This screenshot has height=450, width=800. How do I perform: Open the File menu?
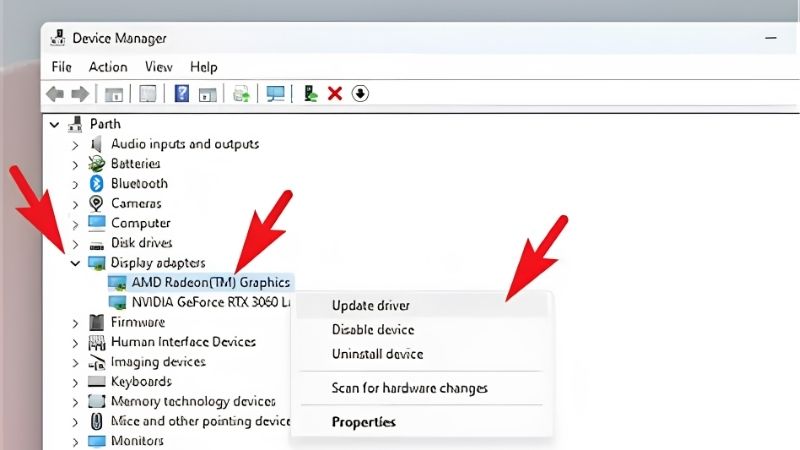[x=61, y=67]
